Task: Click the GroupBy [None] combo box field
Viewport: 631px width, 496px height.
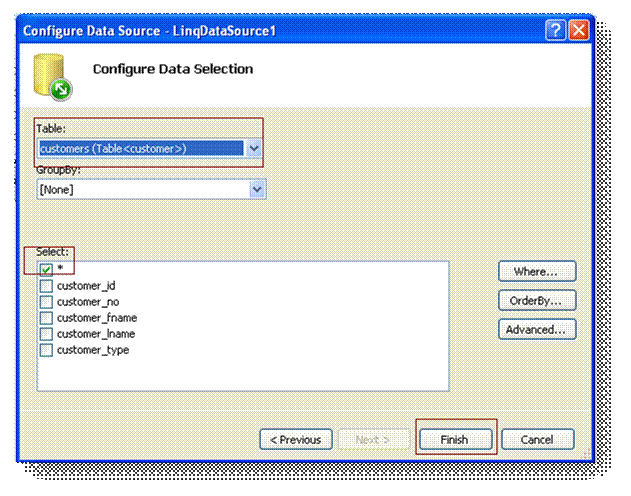Action: (x=140, y=189)
